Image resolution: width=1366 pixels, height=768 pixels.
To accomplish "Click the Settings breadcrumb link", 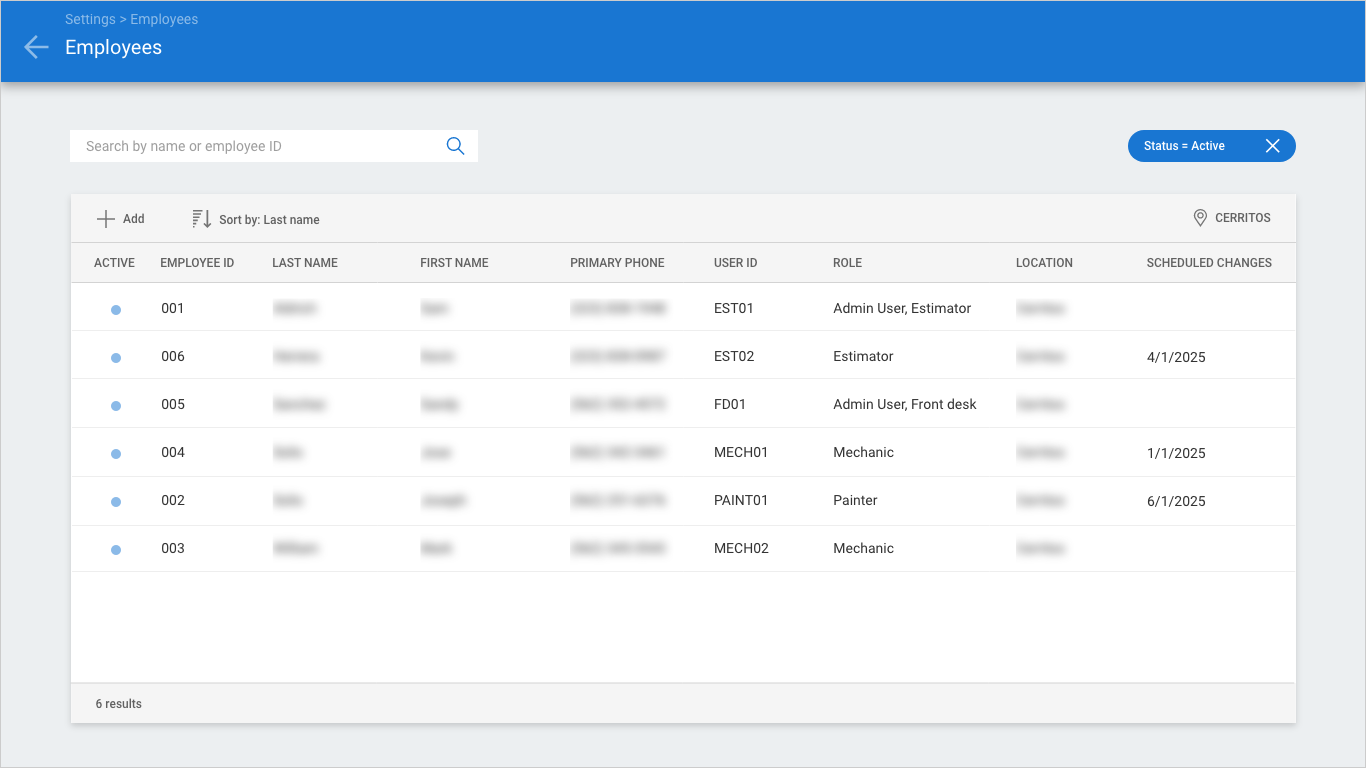I will (x=89, y=19).
